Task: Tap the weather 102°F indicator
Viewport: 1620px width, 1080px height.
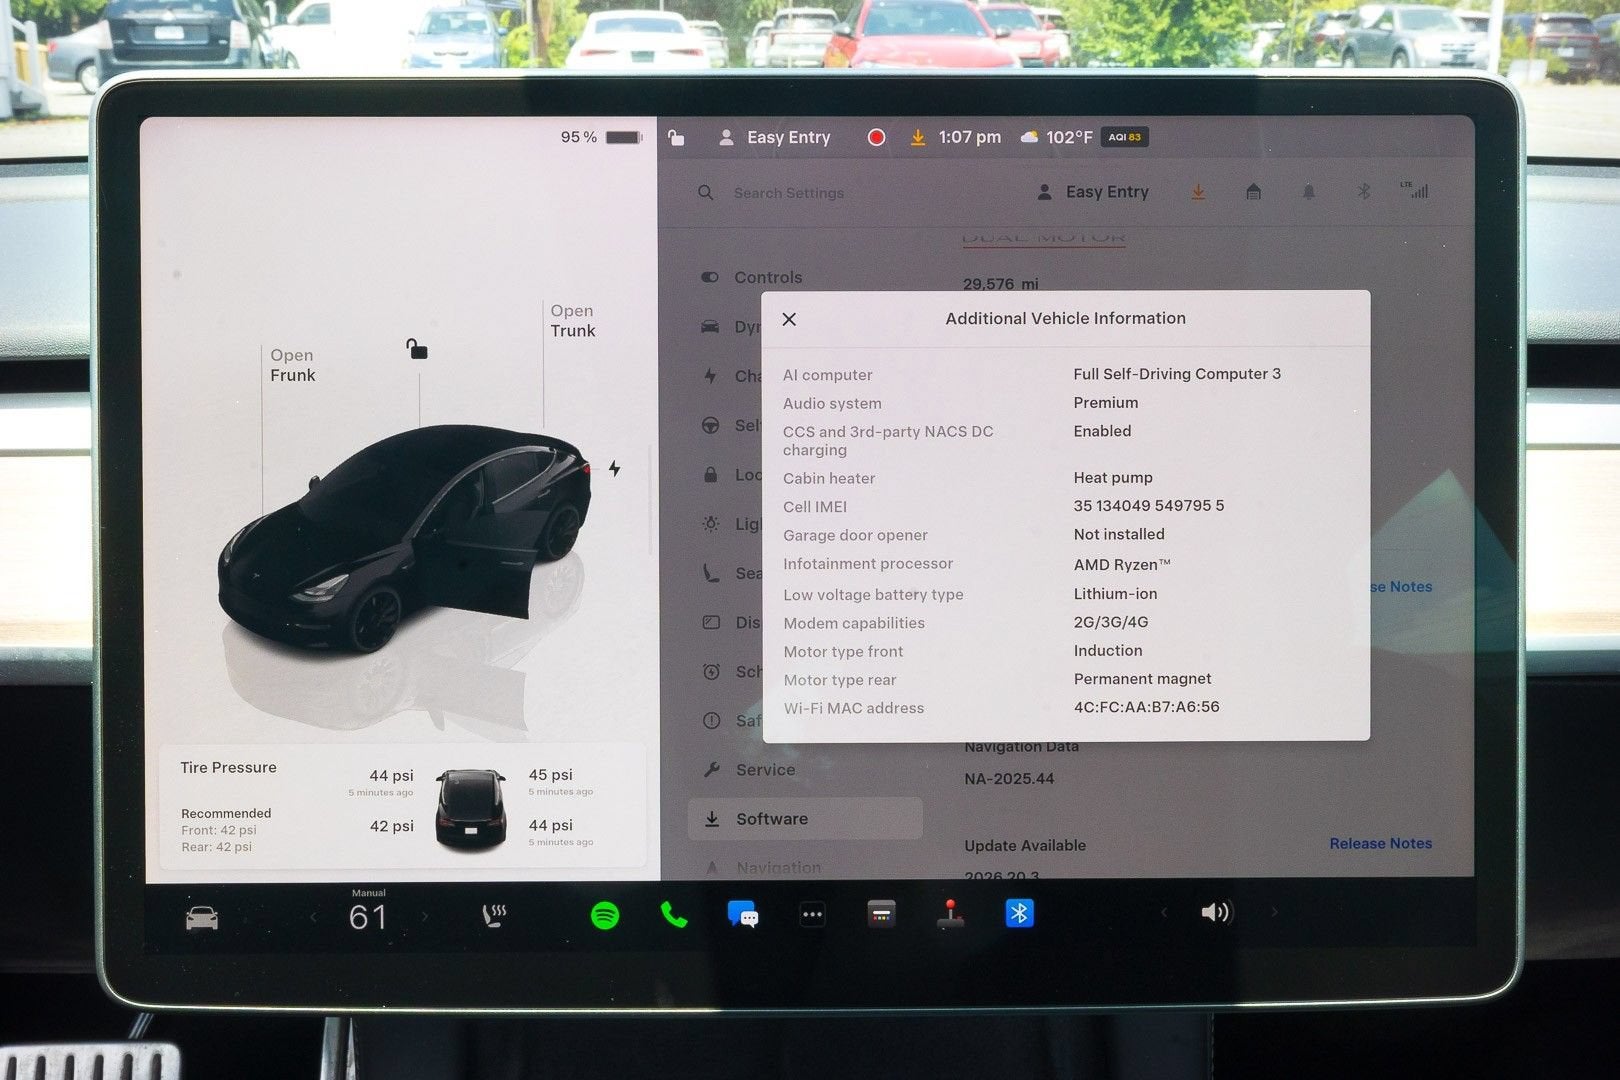Action: click(1056, 137)
